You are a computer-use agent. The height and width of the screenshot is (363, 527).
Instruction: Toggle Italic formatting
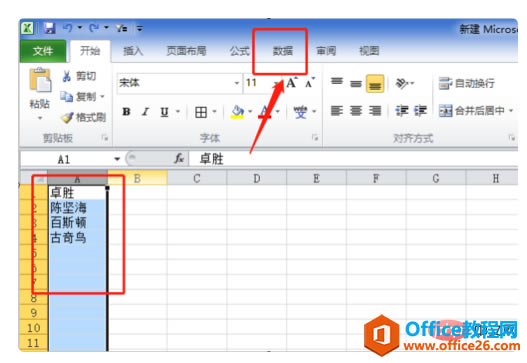click(145, 112)
